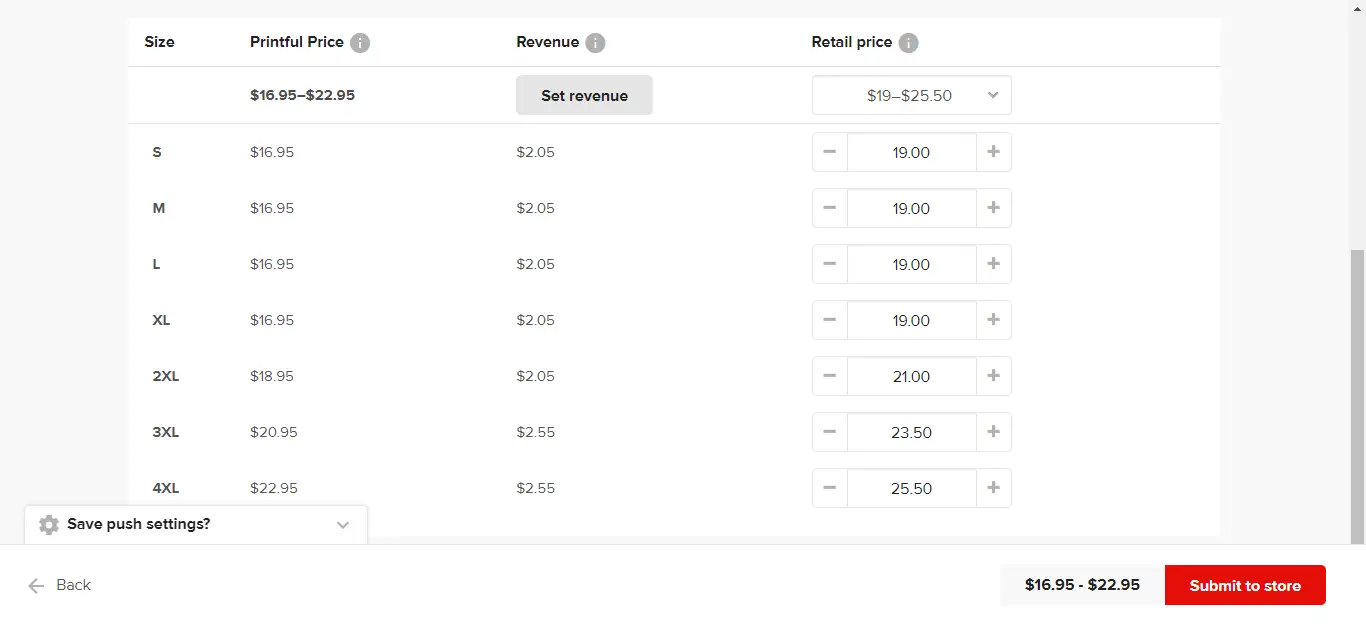Viewport: 1366px width, 625px height.
Task: Click the 3XL row revenue $2.55
Action: click(x=535, y=432)
